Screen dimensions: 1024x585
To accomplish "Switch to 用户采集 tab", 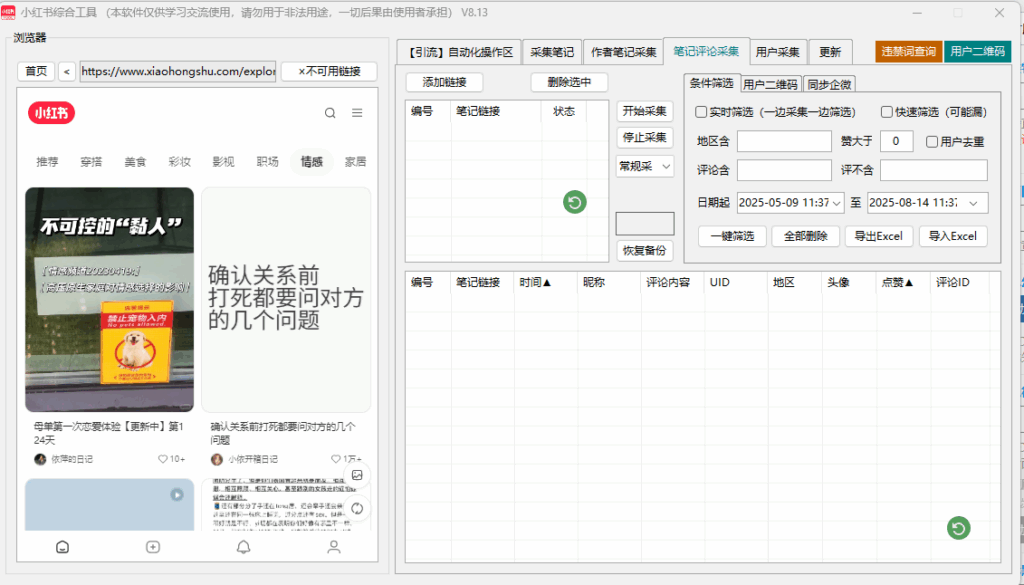I will 778,52.
